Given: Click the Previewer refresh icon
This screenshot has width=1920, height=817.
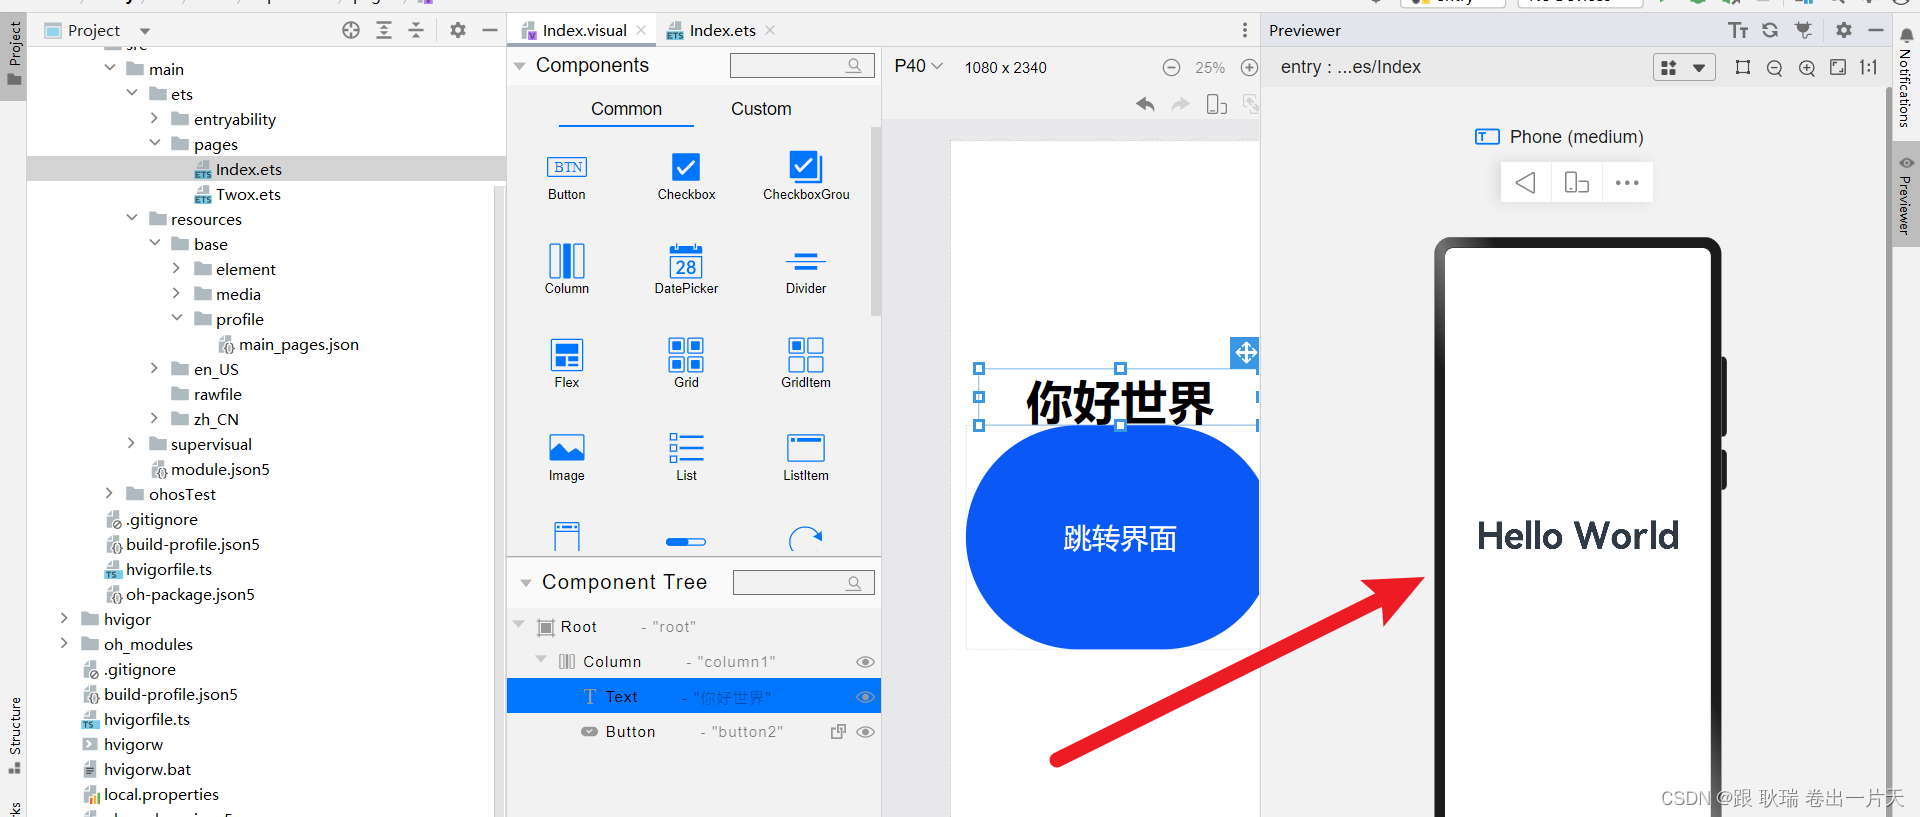Looking at the screenshot, I should pyautogui.click(x=1770, y=30).
